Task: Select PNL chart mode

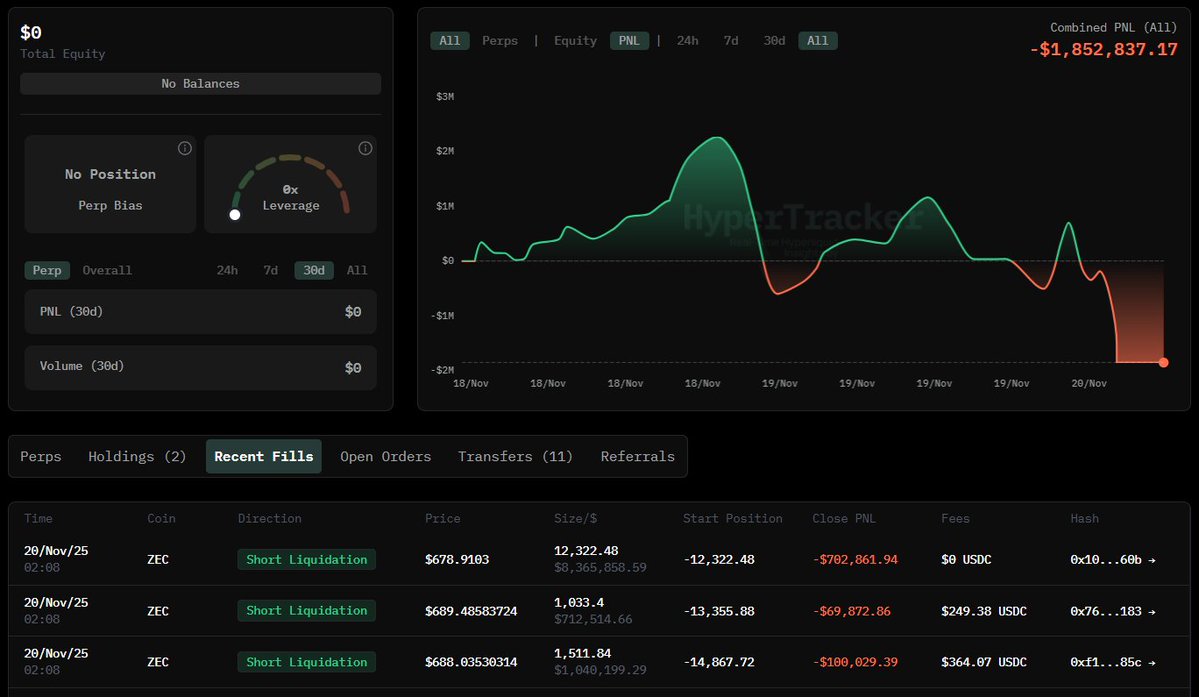Action: tap(630, 41)
